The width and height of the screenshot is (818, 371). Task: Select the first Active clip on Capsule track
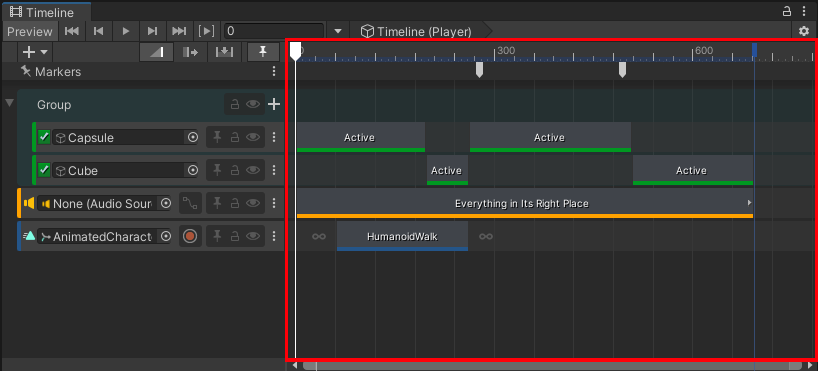coord(360,137)
